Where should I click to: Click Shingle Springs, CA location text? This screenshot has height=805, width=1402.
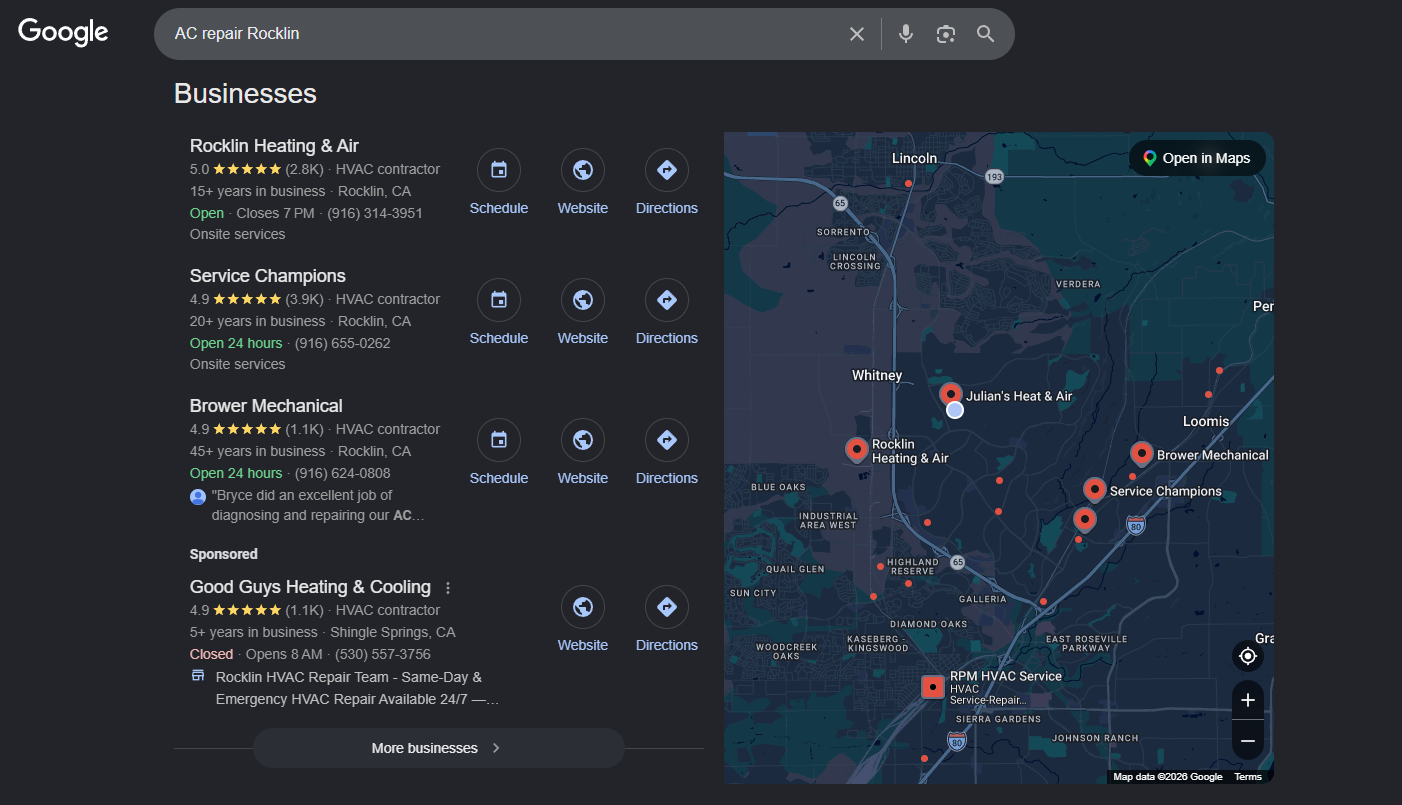tap(393, 632)
